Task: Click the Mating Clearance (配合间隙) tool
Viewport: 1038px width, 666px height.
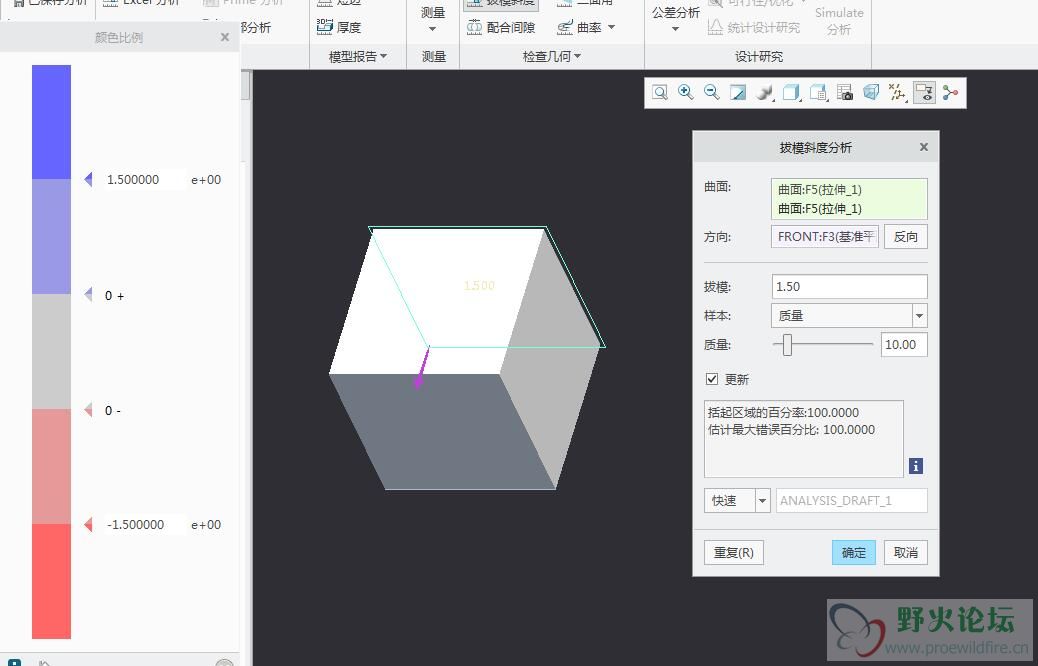Action: tap(501, 27)
